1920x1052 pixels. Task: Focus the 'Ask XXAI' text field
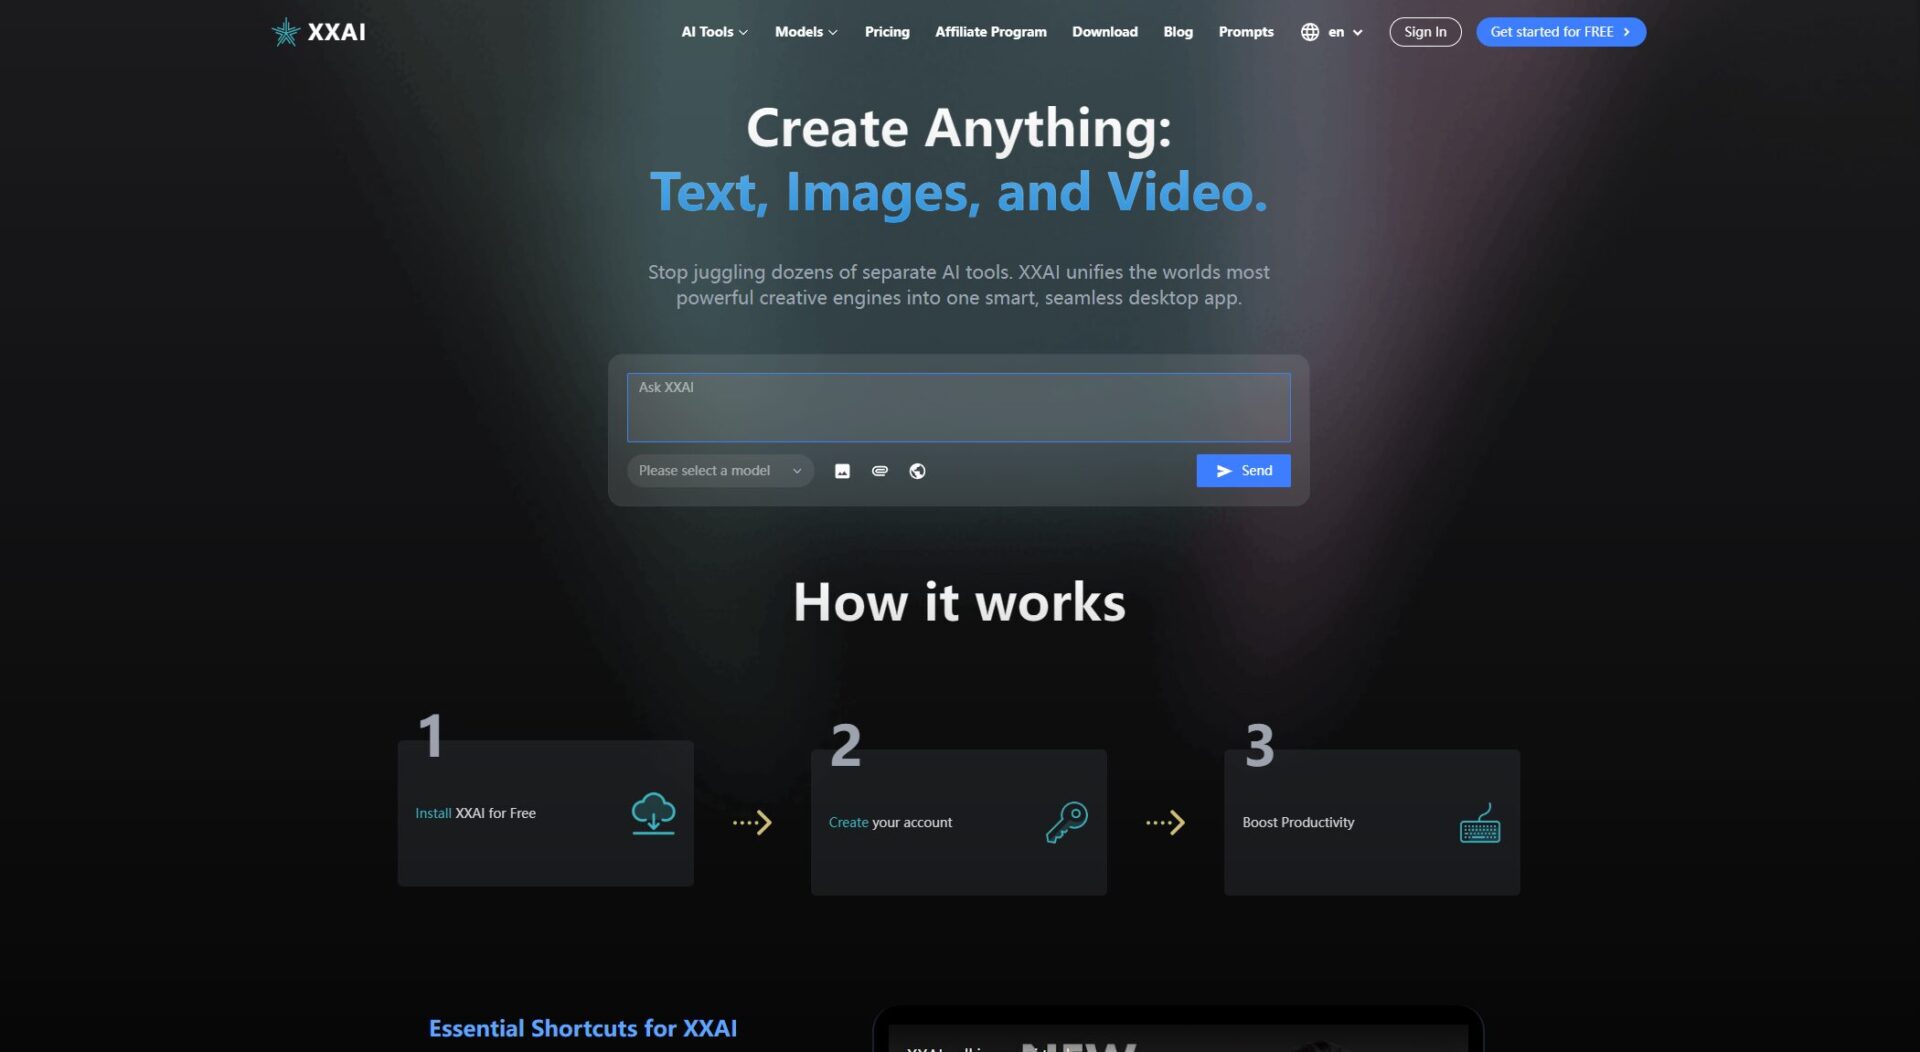pos(958,408)
